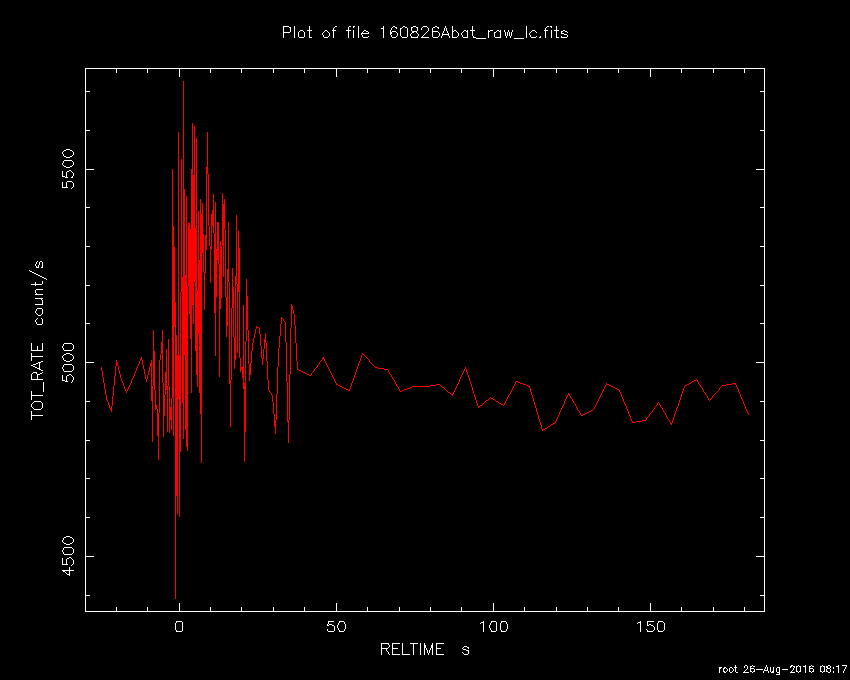Click the x-axis tick label 50
850x680 pixels.
[x=336, y=627]
